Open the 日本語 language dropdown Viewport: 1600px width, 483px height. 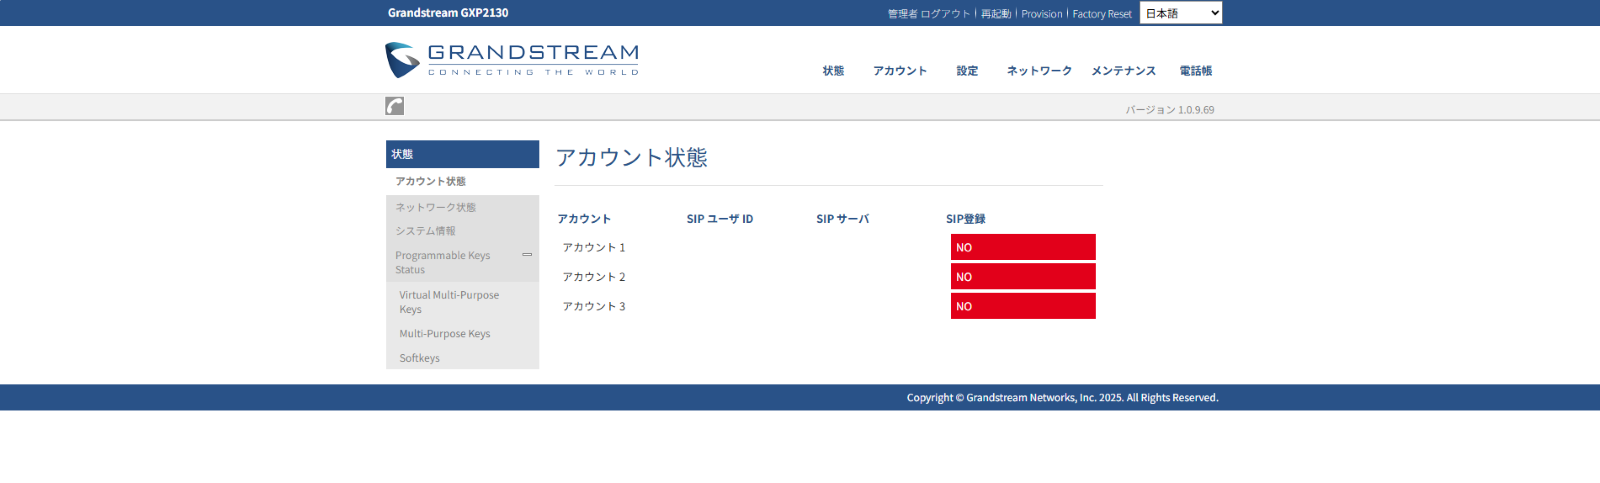(1181, 13)
